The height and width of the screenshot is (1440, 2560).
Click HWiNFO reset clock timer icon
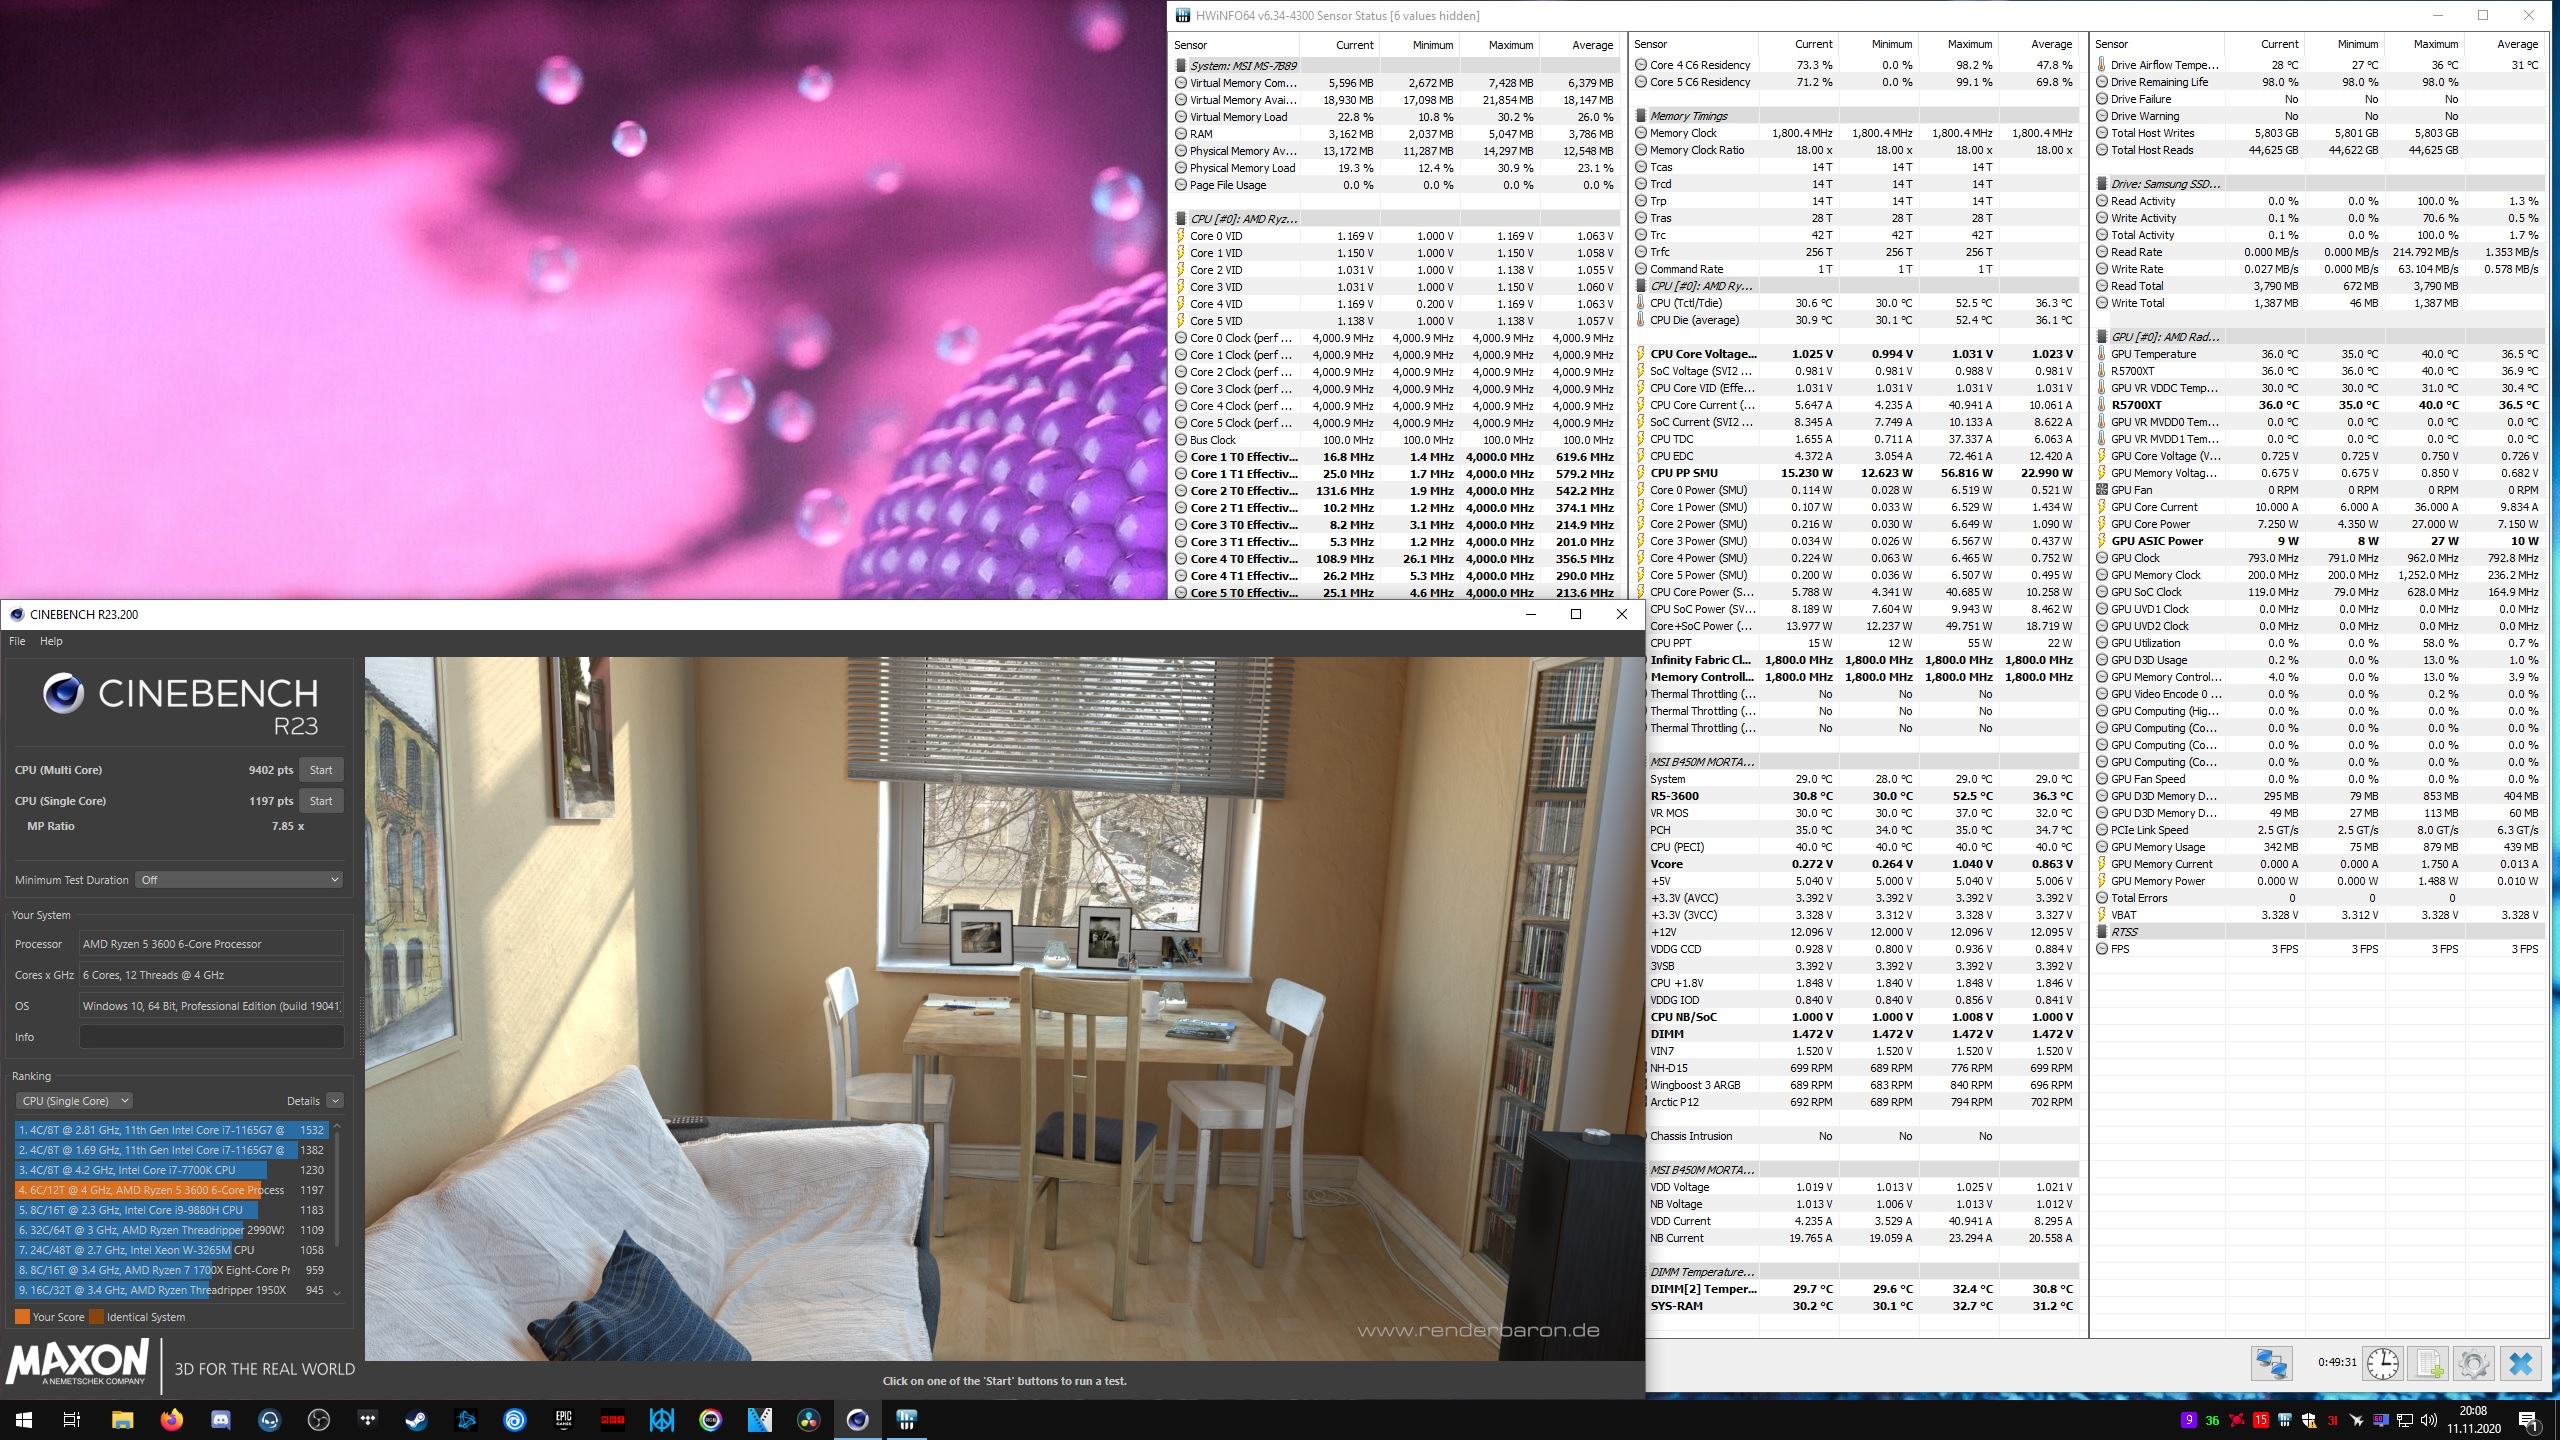click(x=2383, y=1363)
